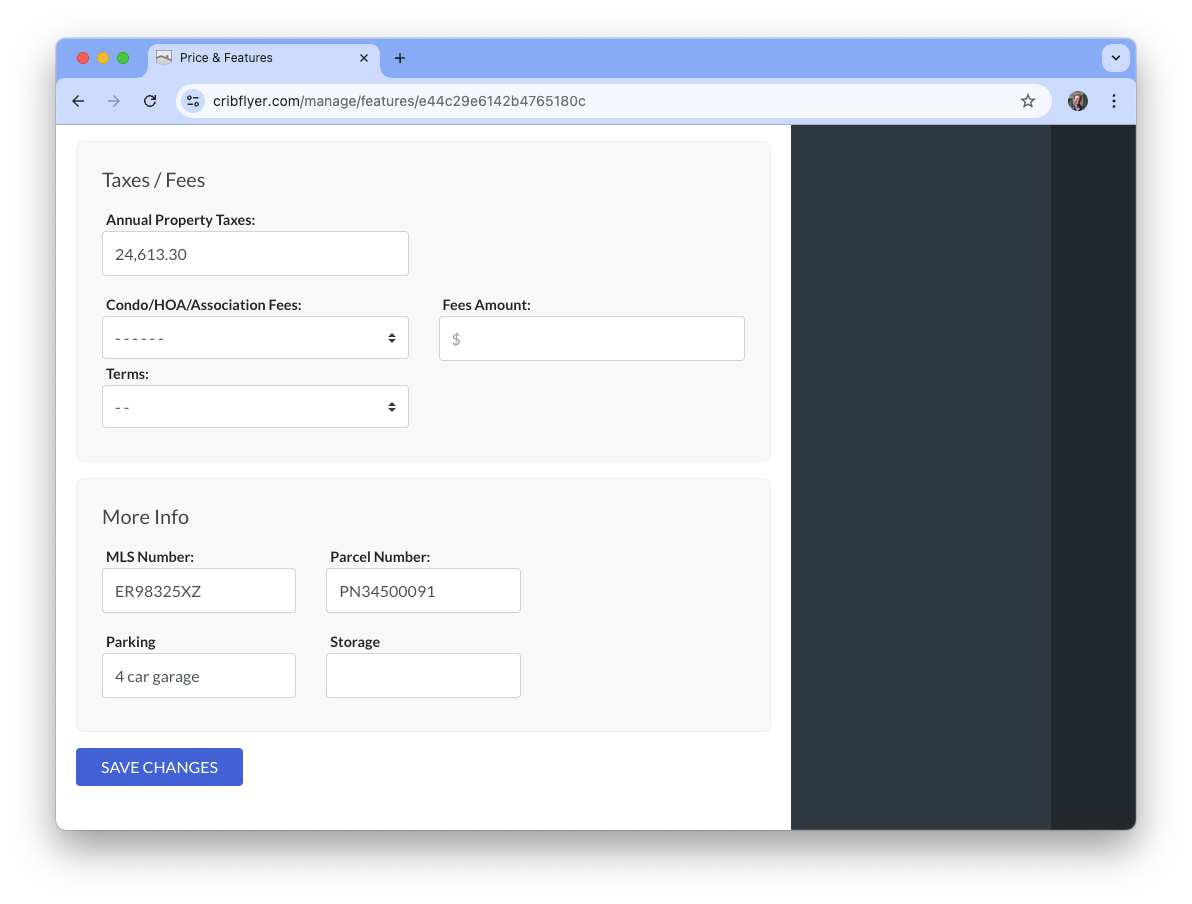
Task: Open the Terms dropdown
Action: coord(255,407)
